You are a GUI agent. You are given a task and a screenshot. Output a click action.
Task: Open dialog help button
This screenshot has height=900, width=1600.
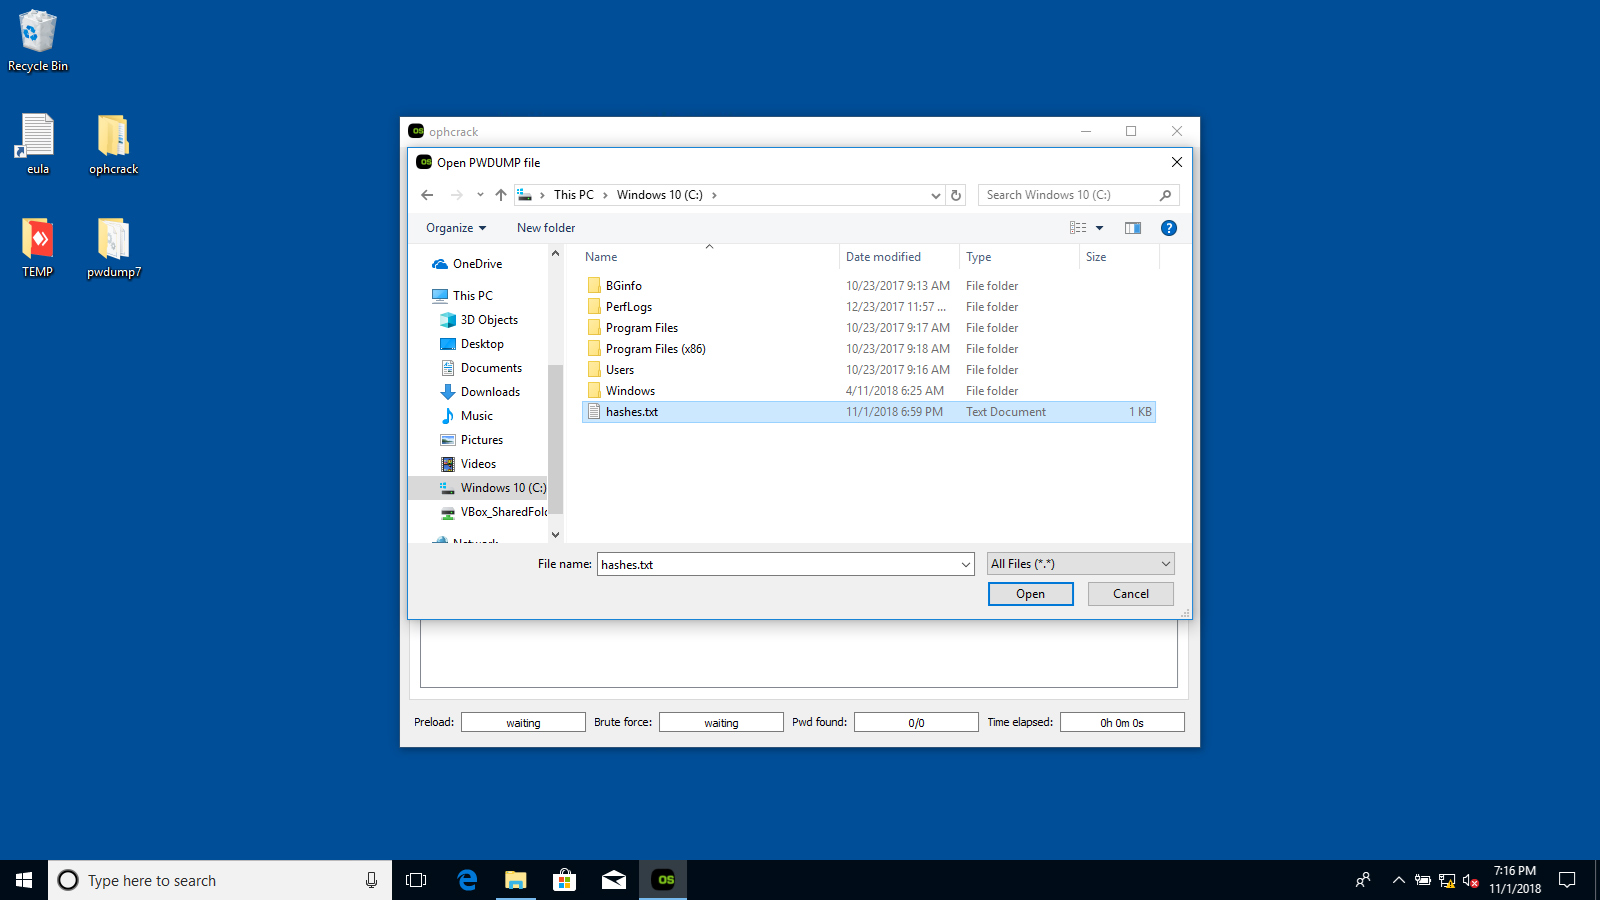click(x=1168, y=228)
